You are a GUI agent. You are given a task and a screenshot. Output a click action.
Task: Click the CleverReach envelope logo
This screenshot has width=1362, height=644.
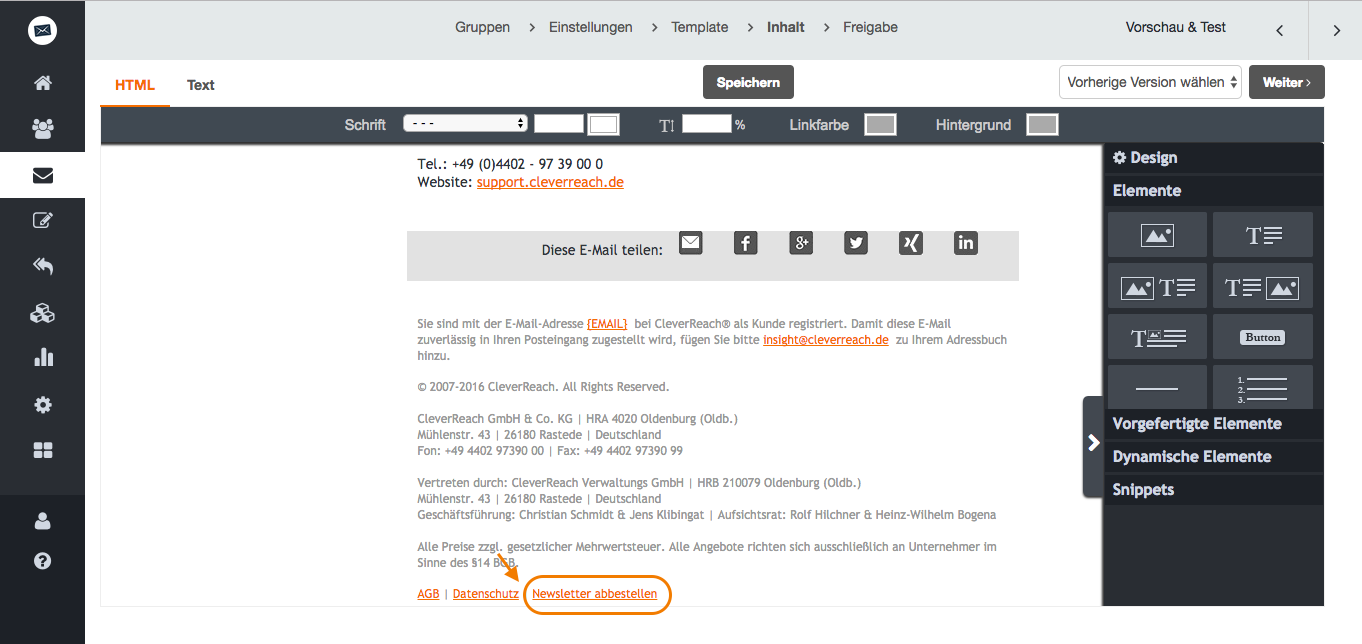coord(42,31)
